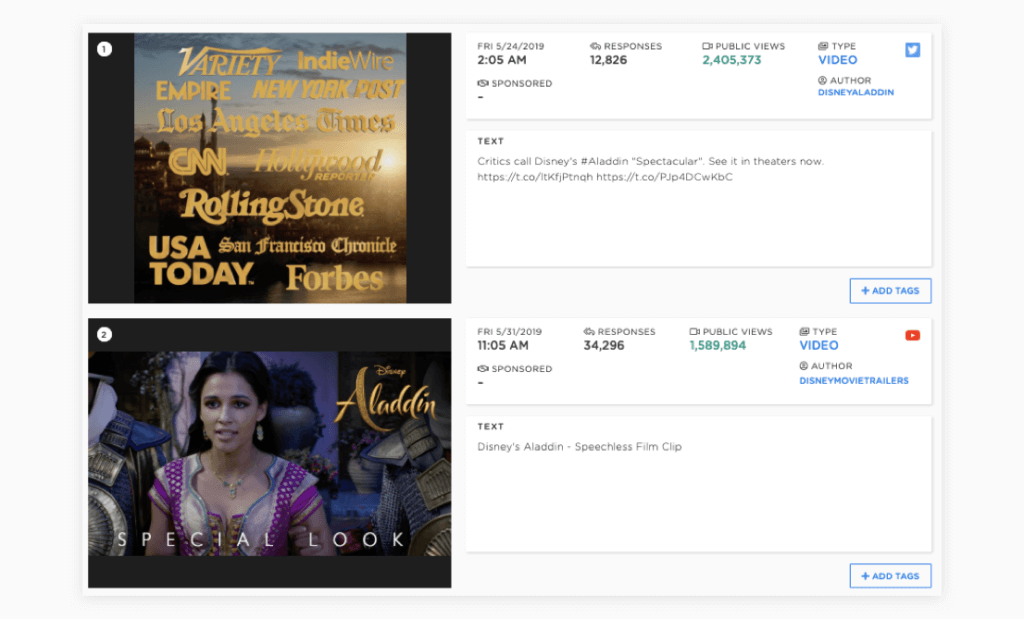Add tags to the Speechless Film Clip post
Screen dimensions: 1024x619
tap(890, 576)
